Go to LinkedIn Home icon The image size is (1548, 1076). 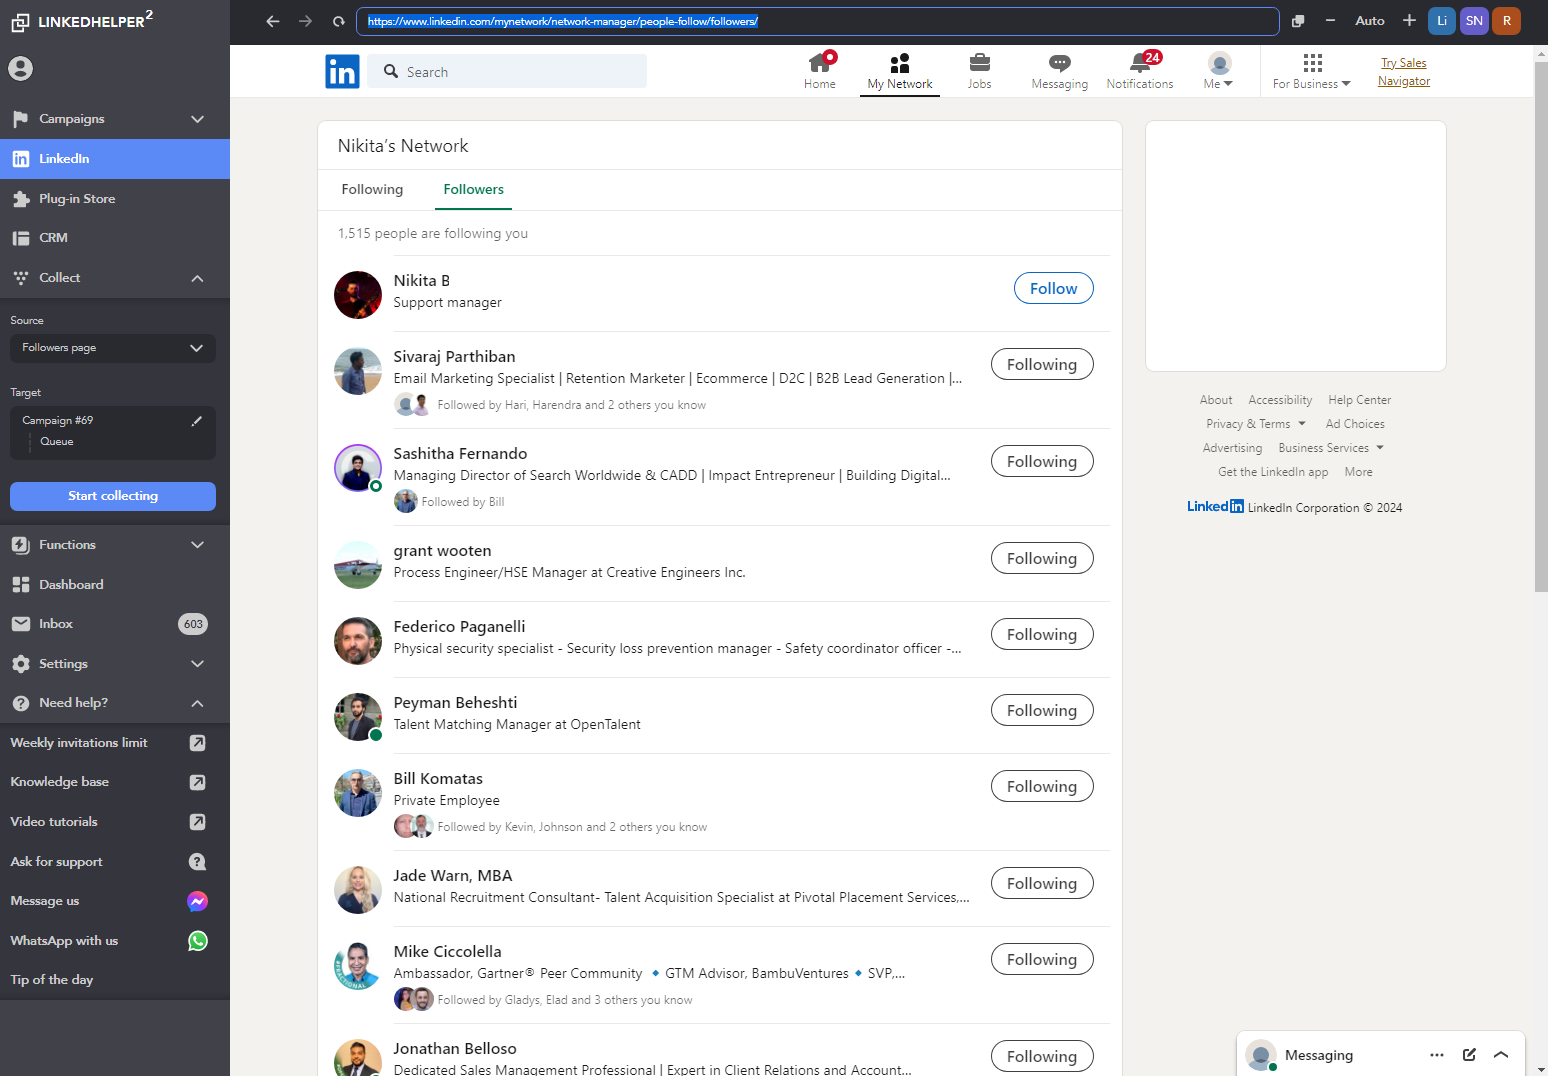tap(819, 64)
